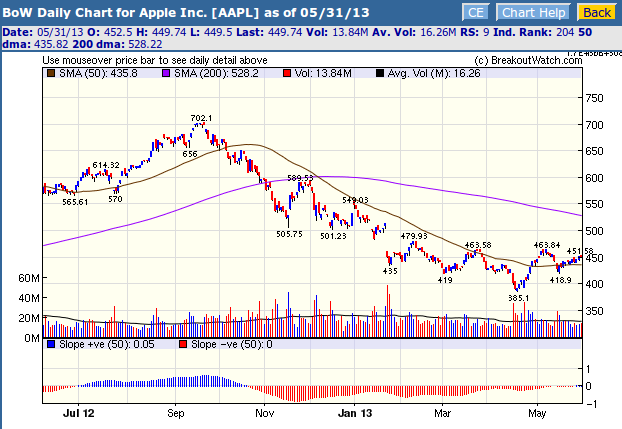
Task: Click the Nov date axis label
Action: (265, 413)
